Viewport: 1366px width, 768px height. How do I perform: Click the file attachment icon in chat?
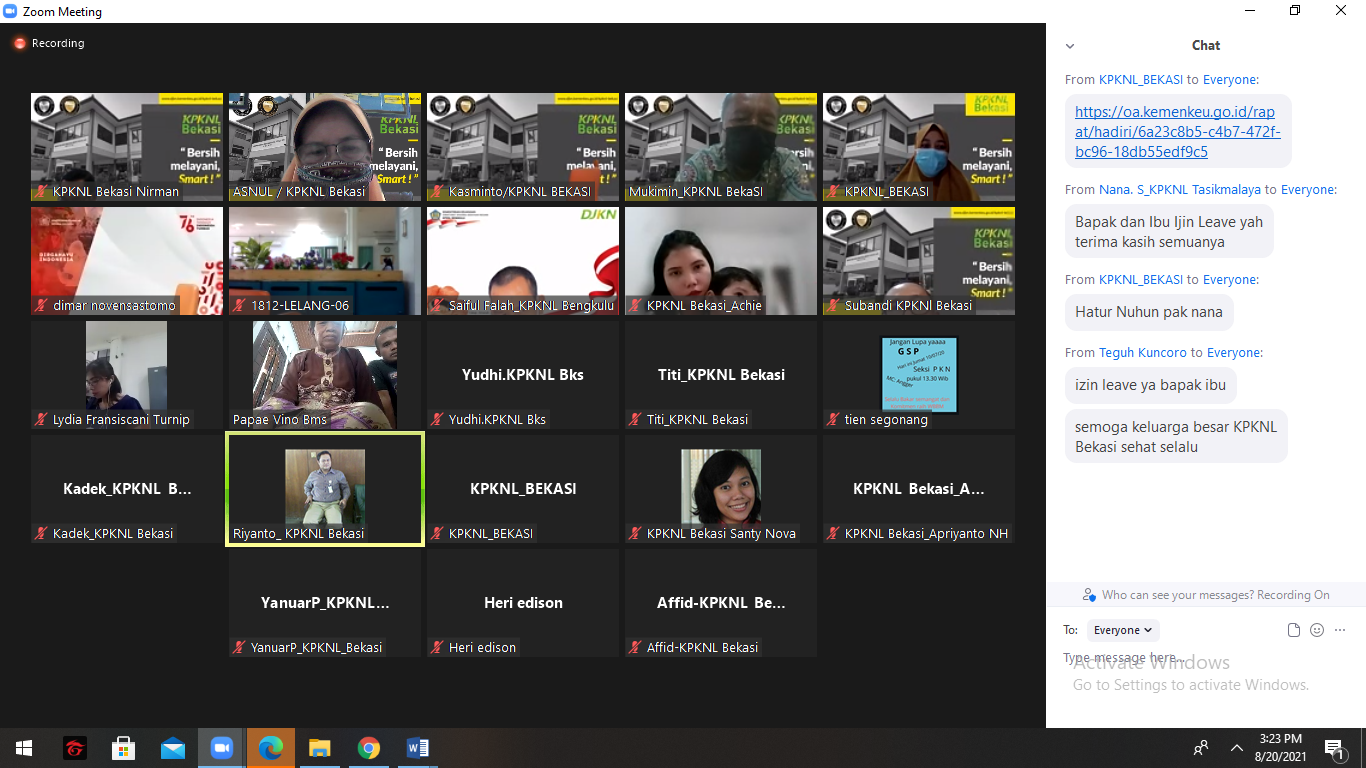1294,630
